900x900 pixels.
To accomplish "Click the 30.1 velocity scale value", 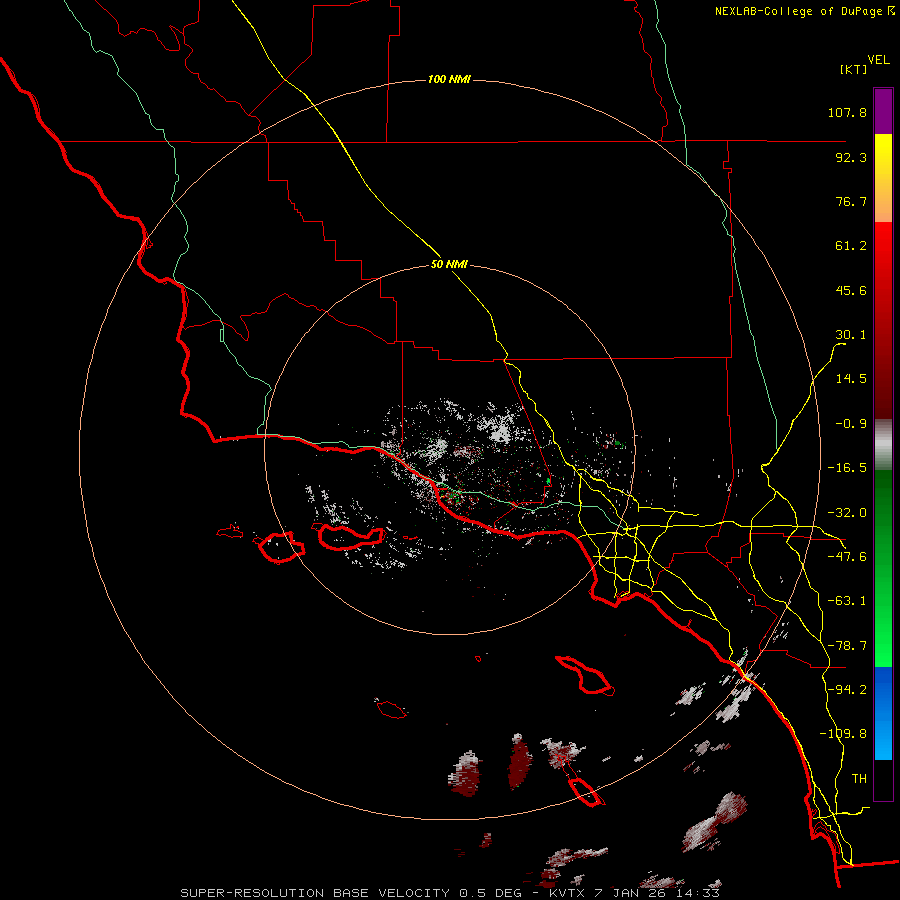I will [851, 335].
